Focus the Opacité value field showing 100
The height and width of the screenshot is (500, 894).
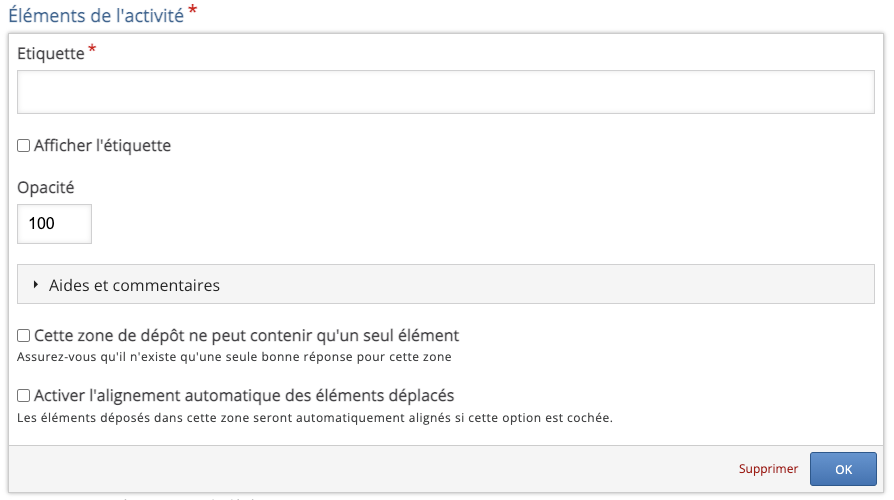(55, 224)
